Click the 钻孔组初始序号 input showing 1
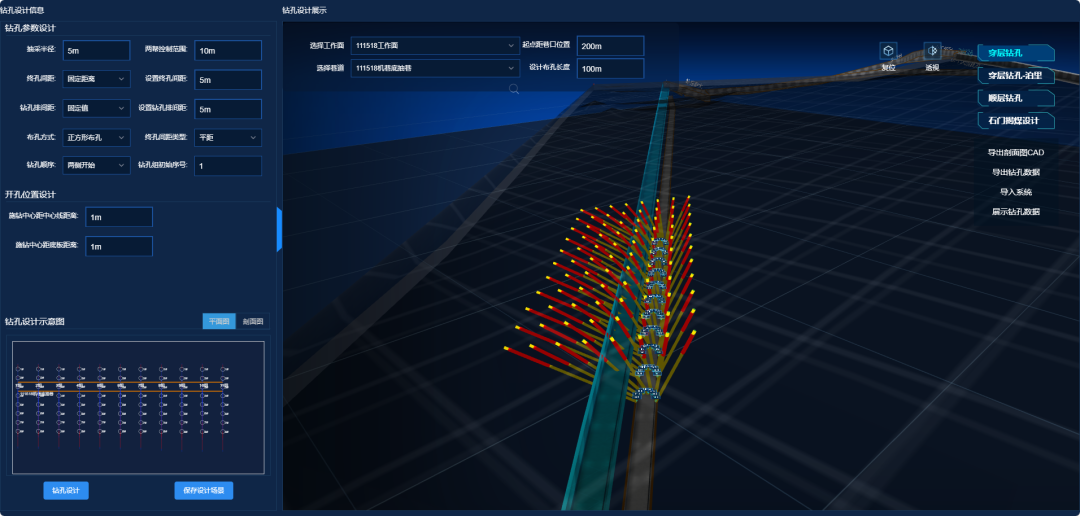 [x=228, y=166]
